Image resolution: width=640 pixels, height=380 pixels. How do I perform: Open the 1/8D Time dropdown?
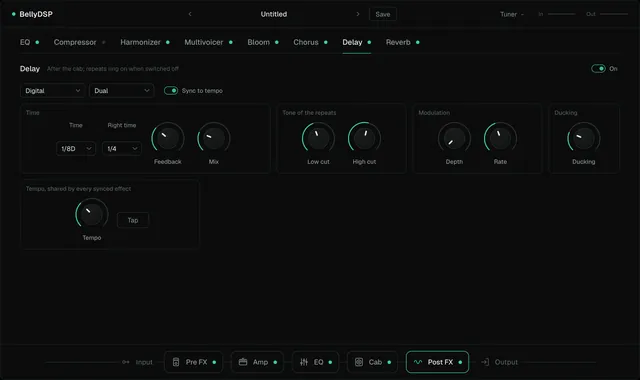pyautogui.click(x=76, y=149)
